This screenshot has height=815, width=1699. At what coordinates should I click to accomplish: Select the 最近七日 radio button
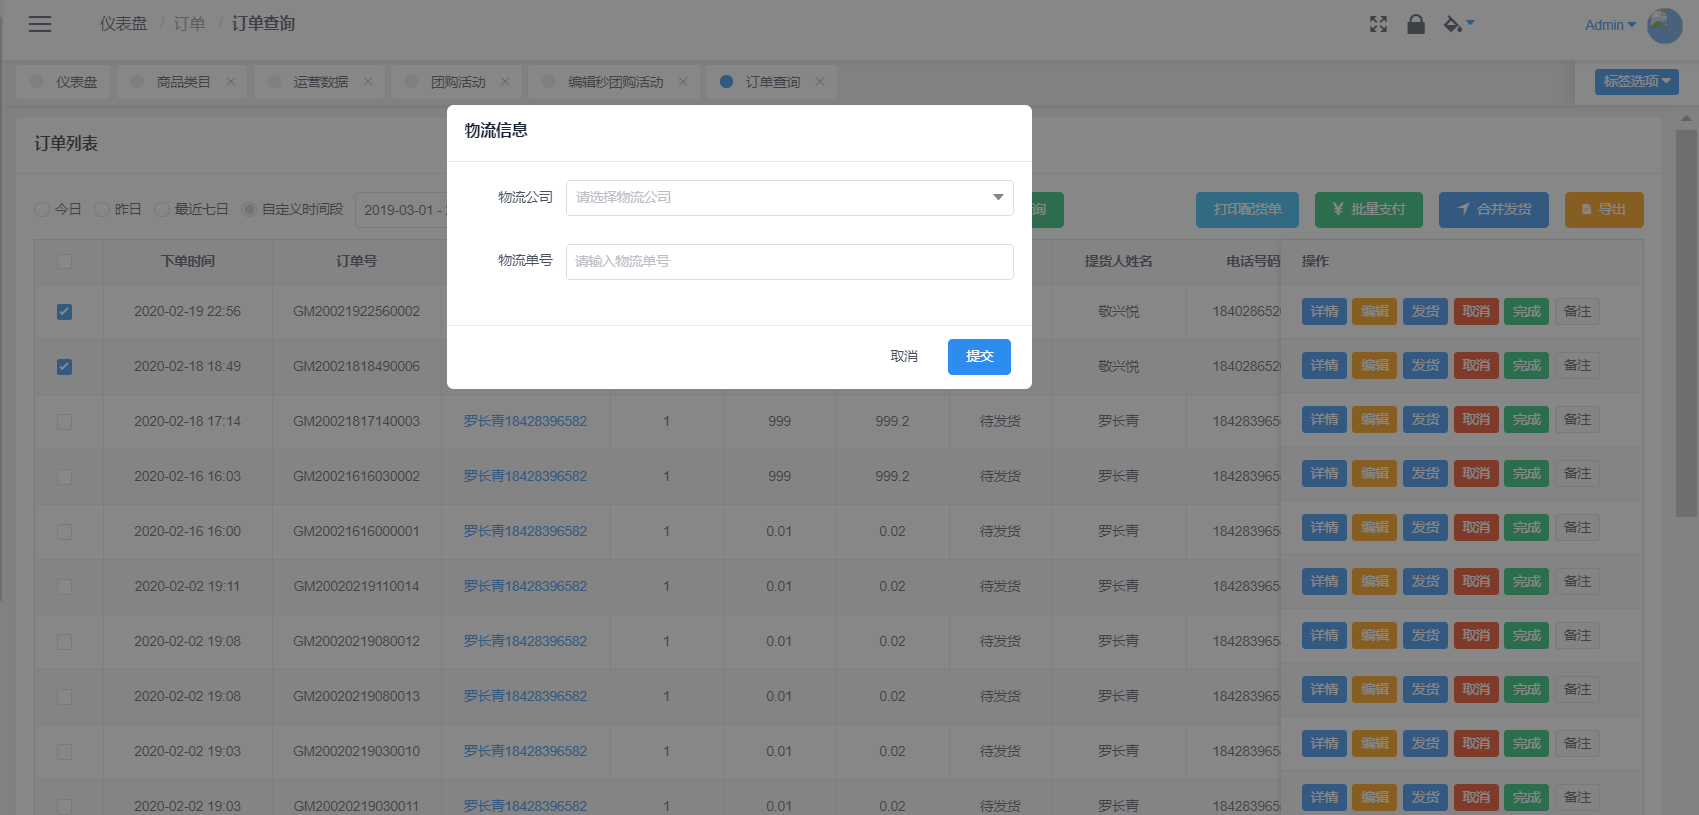(x=162, y=209)
